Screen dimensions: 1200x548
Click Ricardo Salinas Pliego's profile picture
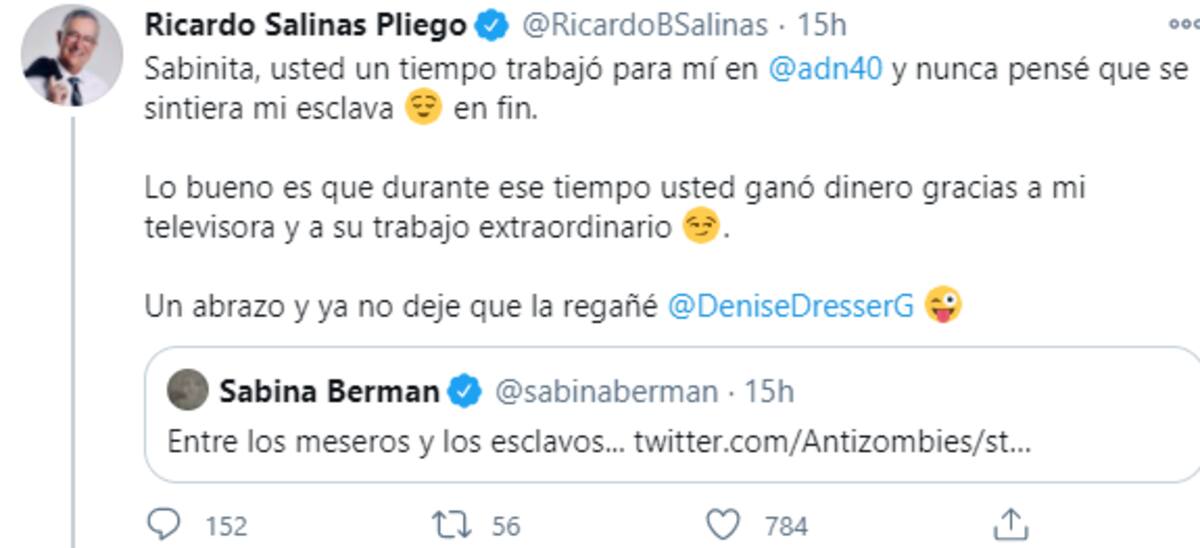71,60
